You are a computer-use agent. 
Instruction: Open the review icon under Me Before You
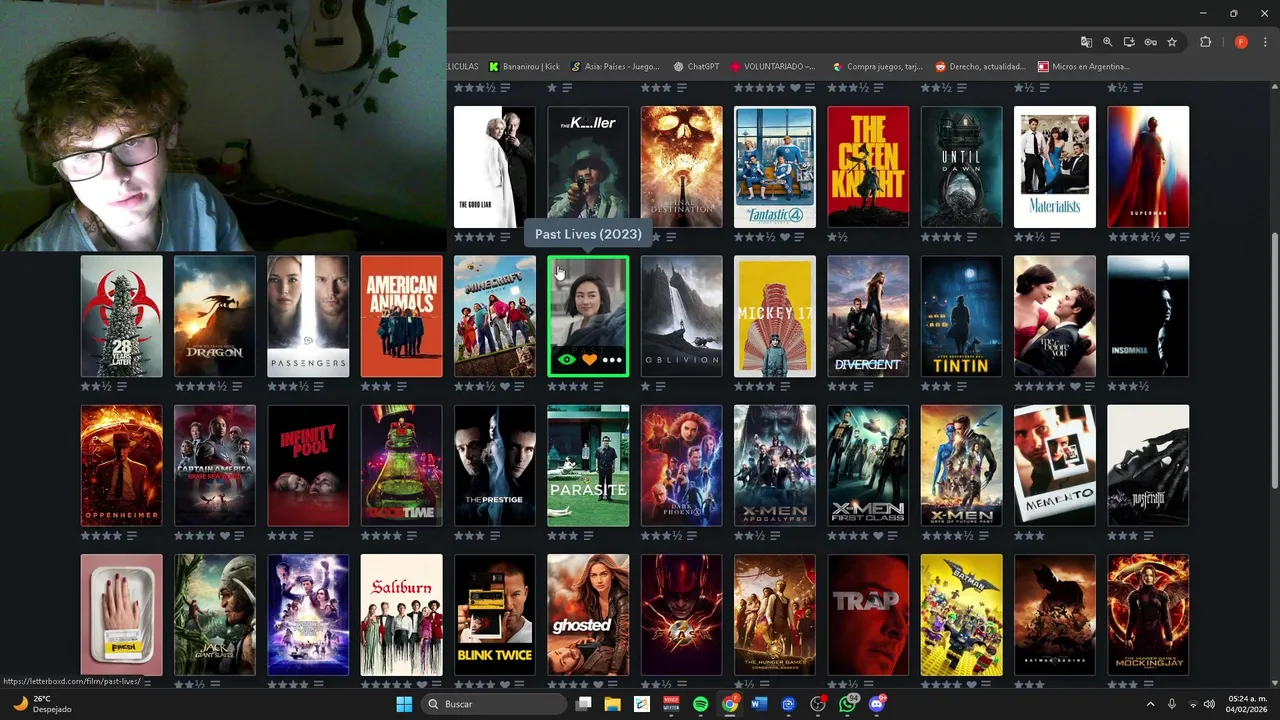point(1091,387)
